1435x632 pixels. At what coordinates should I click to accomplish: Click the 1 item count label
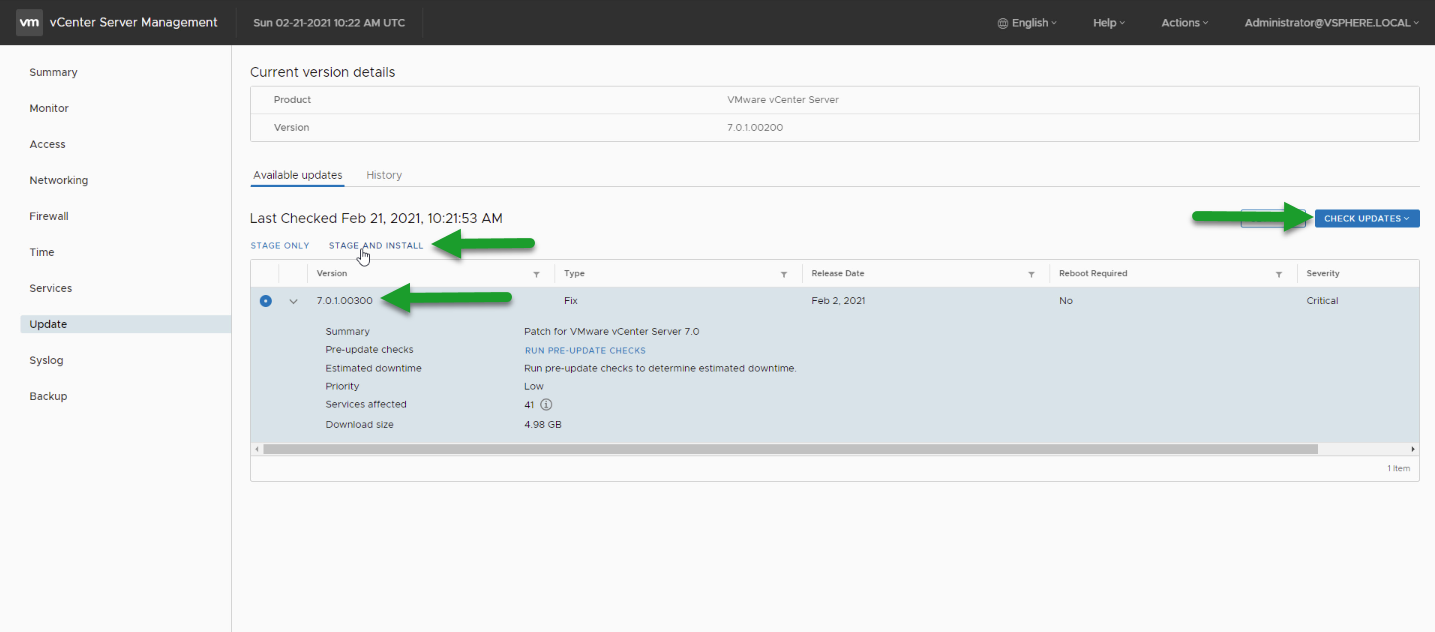tap(1398, 469)
